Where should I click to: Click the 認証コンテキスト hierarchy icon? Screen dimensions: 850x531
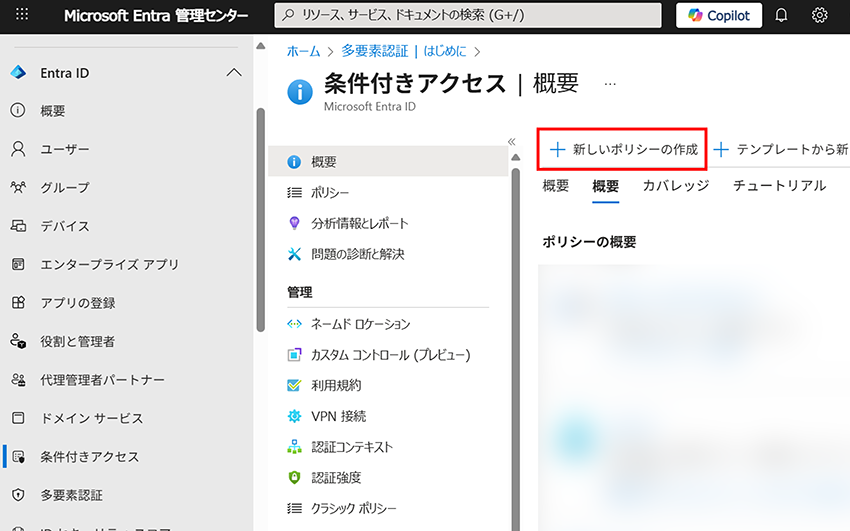click(294, 446)
